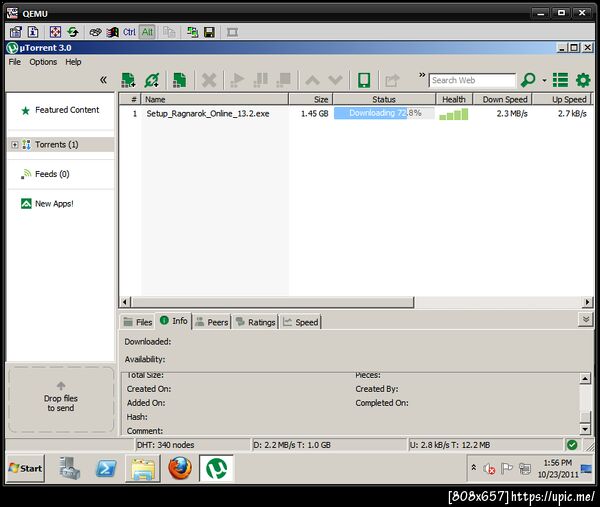Open the uTorrent Remote device icon
600x507 pixels.
coord(364,80)
